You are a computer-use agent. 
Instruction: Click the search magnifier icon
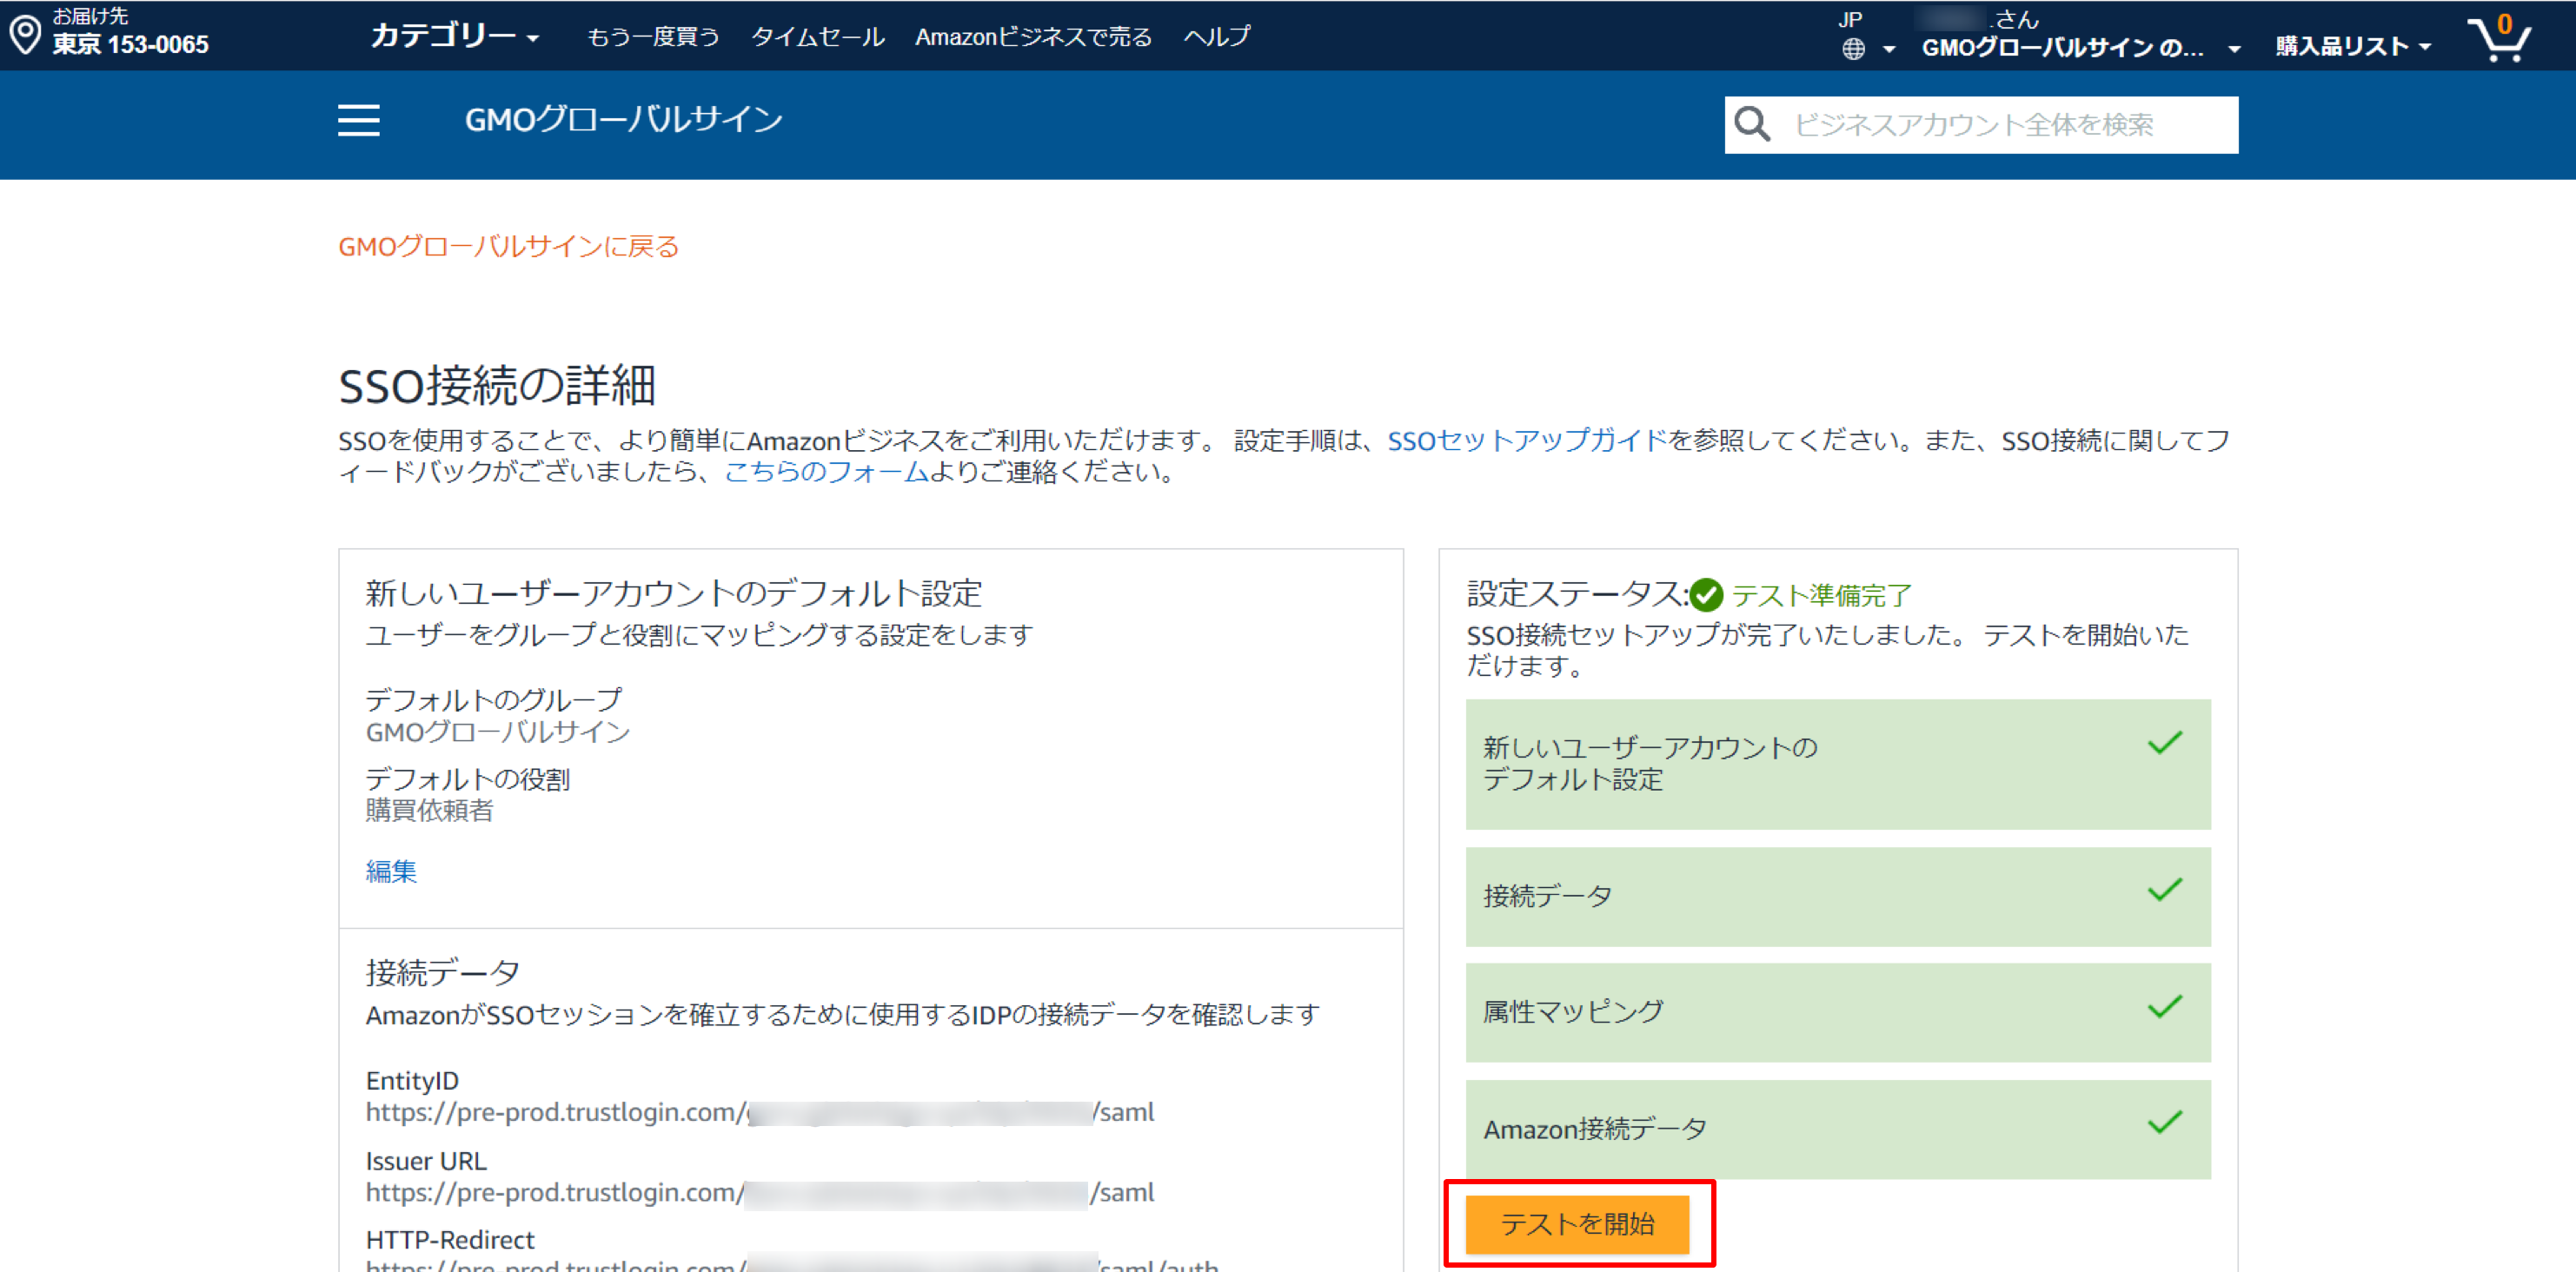[1752, 125]
